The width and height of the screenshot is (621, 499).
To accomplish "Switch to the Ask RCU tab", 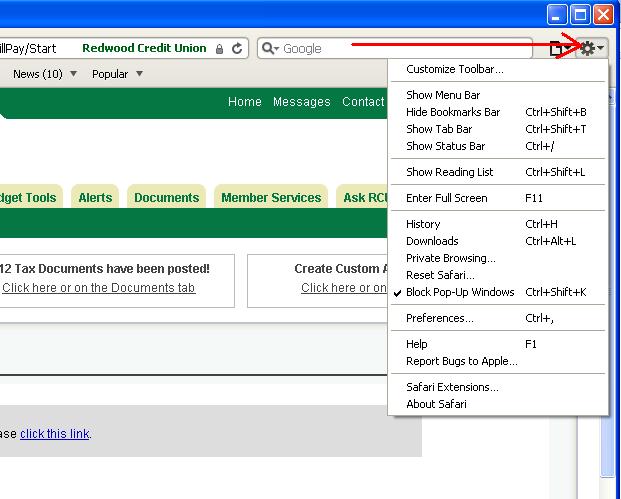I will (362, 196).
